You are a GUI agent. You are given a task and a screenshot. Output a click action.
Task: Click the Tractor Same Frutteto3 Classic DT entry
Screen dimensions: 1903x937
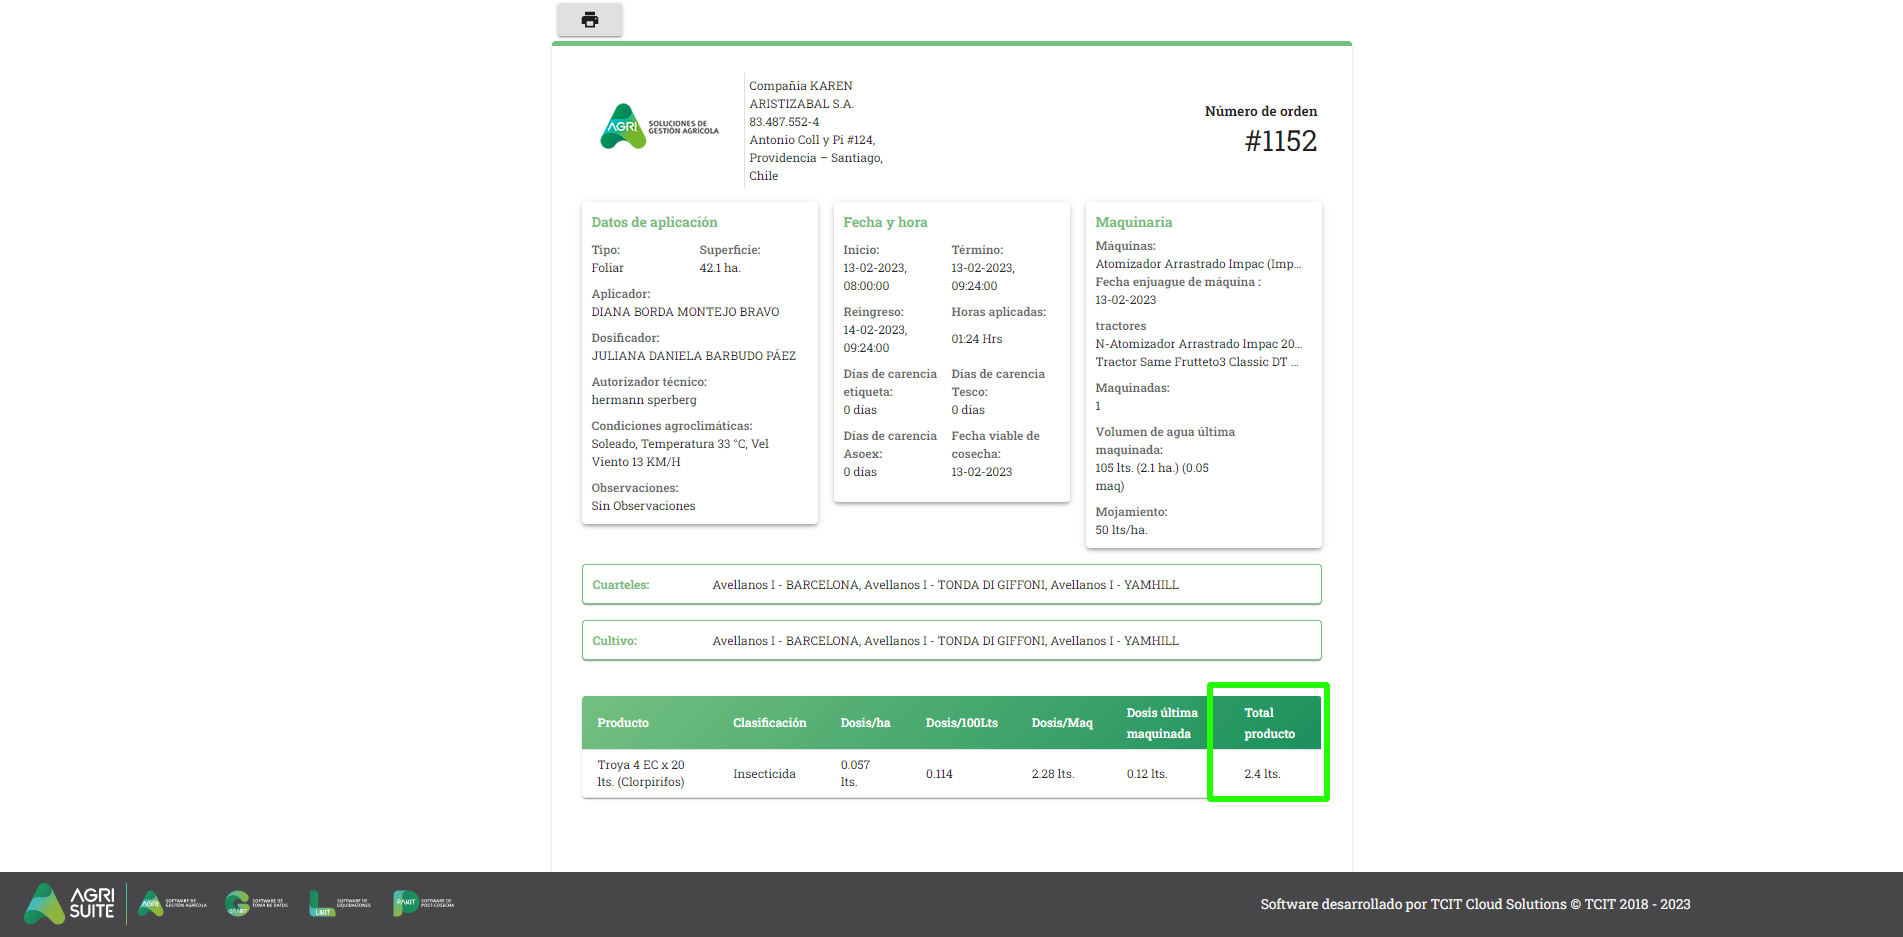(1196, 362)
